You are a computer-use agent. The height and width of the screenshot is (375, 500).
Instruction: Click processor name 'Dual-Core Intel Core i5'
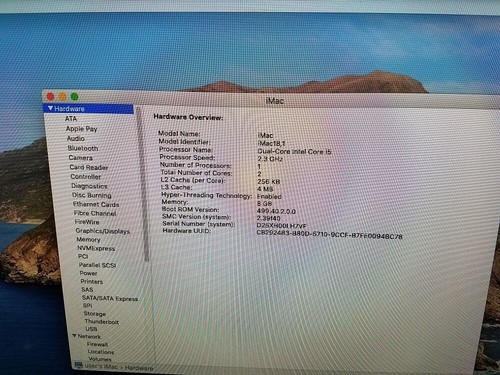pyautogui.click(x=294, y=151)
